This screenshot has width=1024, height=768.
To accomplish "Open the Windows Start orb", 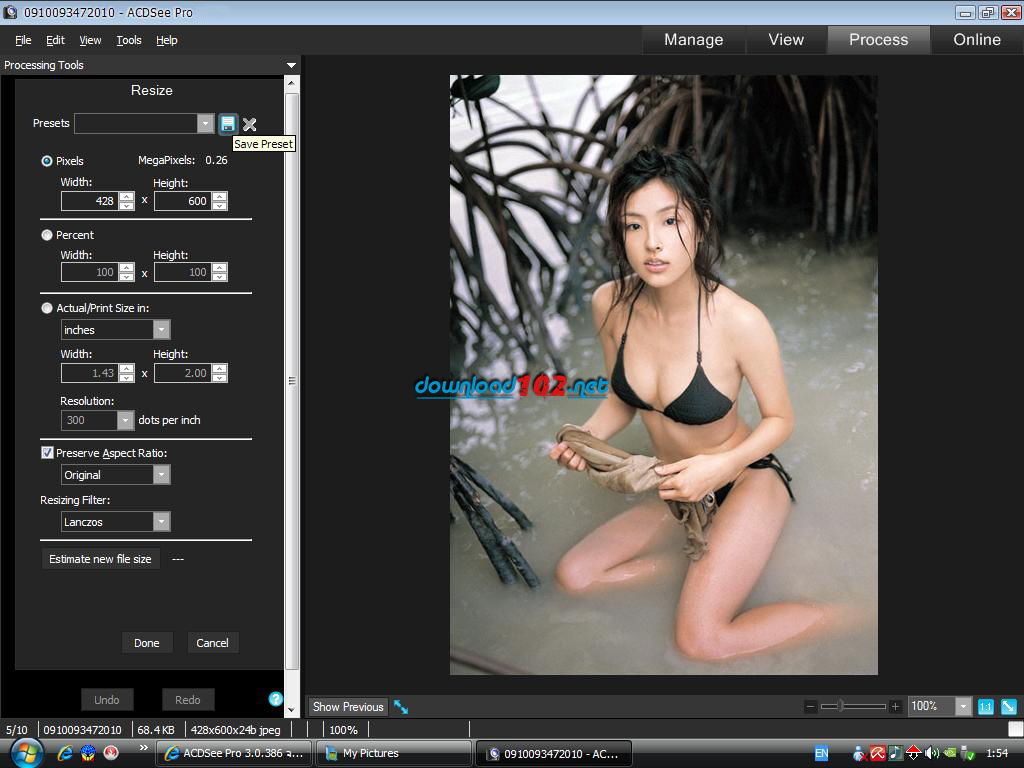I will pyautogui.click(x=27, y=753).
